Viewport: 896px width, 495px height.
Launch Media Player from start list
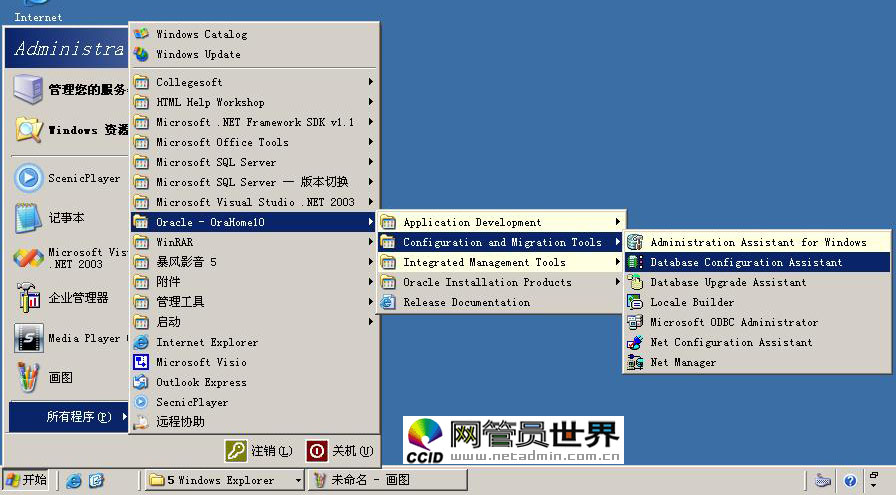(69, 338)
